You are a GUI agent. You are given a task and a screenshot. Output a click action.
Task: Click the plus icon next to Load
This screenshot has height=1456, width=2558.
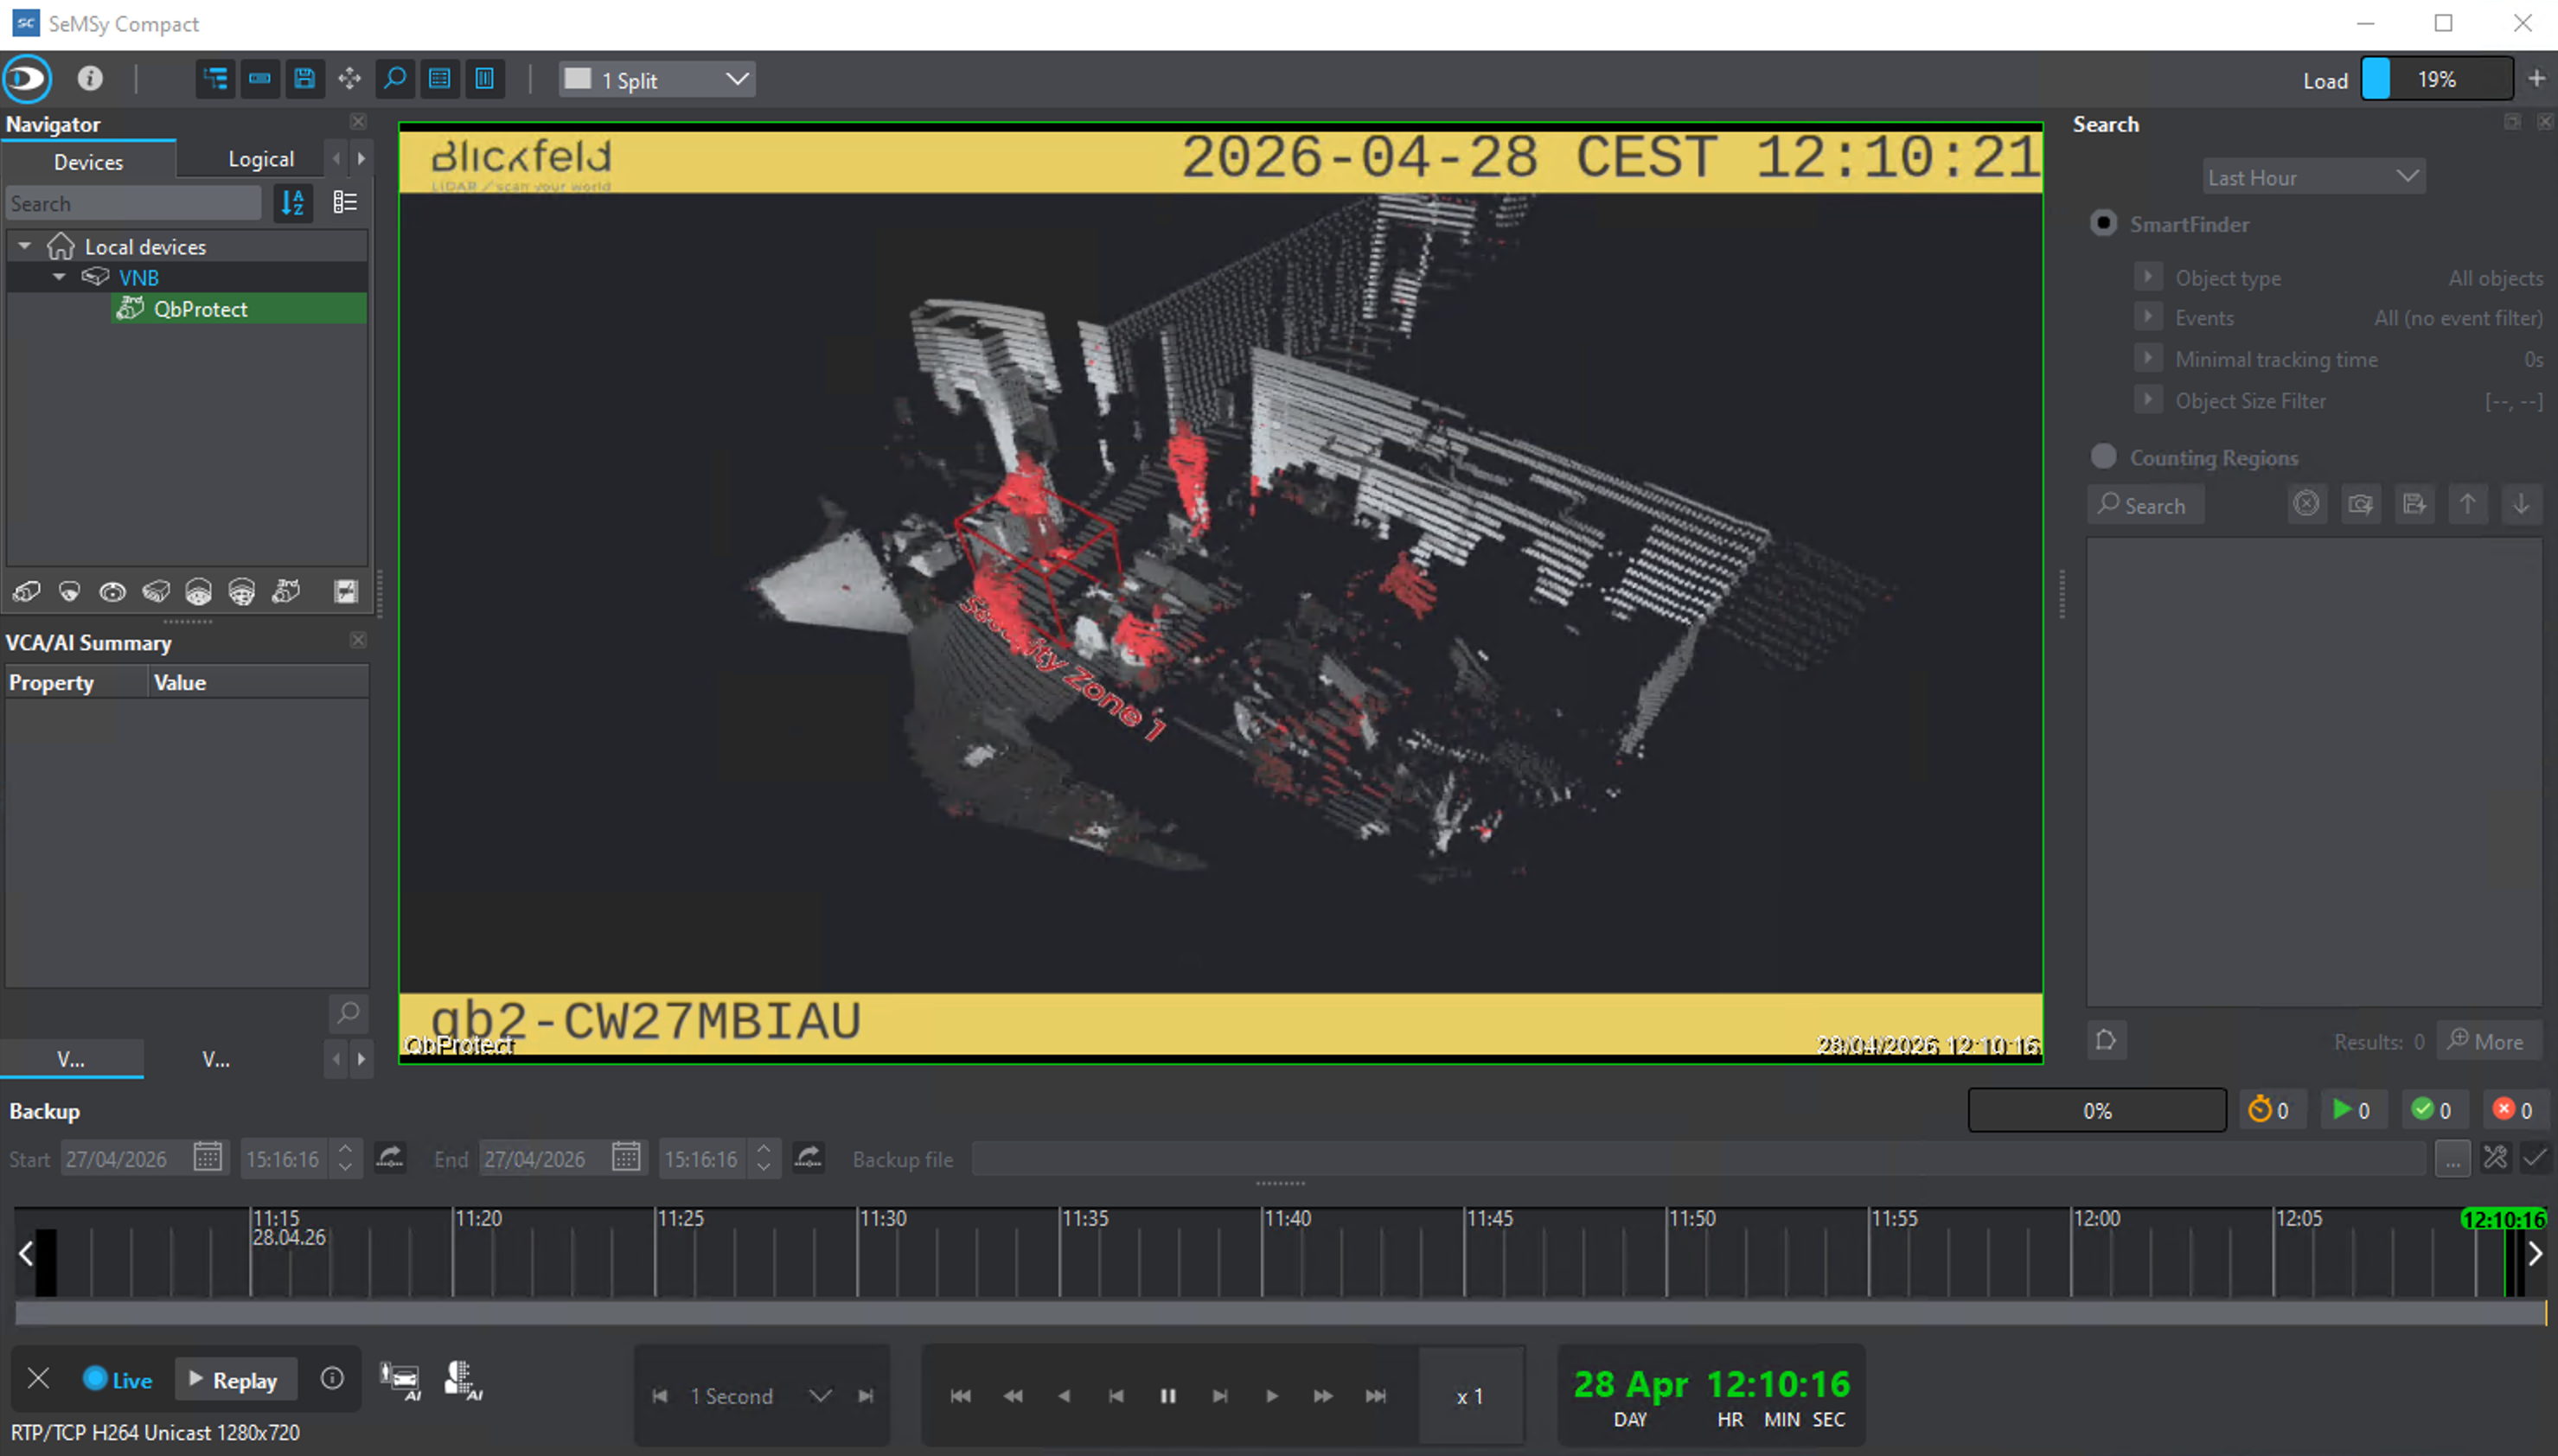point(2537,79)
